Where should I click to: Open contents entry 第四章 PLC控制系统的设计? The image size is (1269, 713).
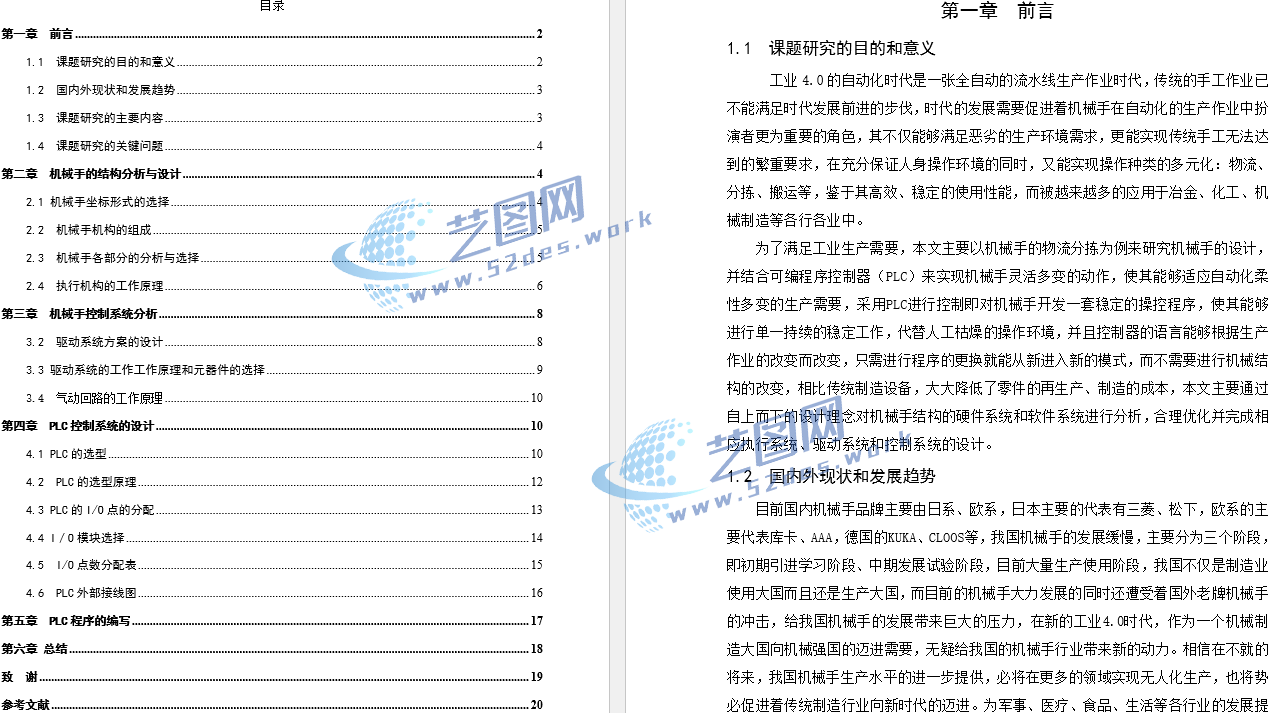point(271,426)
